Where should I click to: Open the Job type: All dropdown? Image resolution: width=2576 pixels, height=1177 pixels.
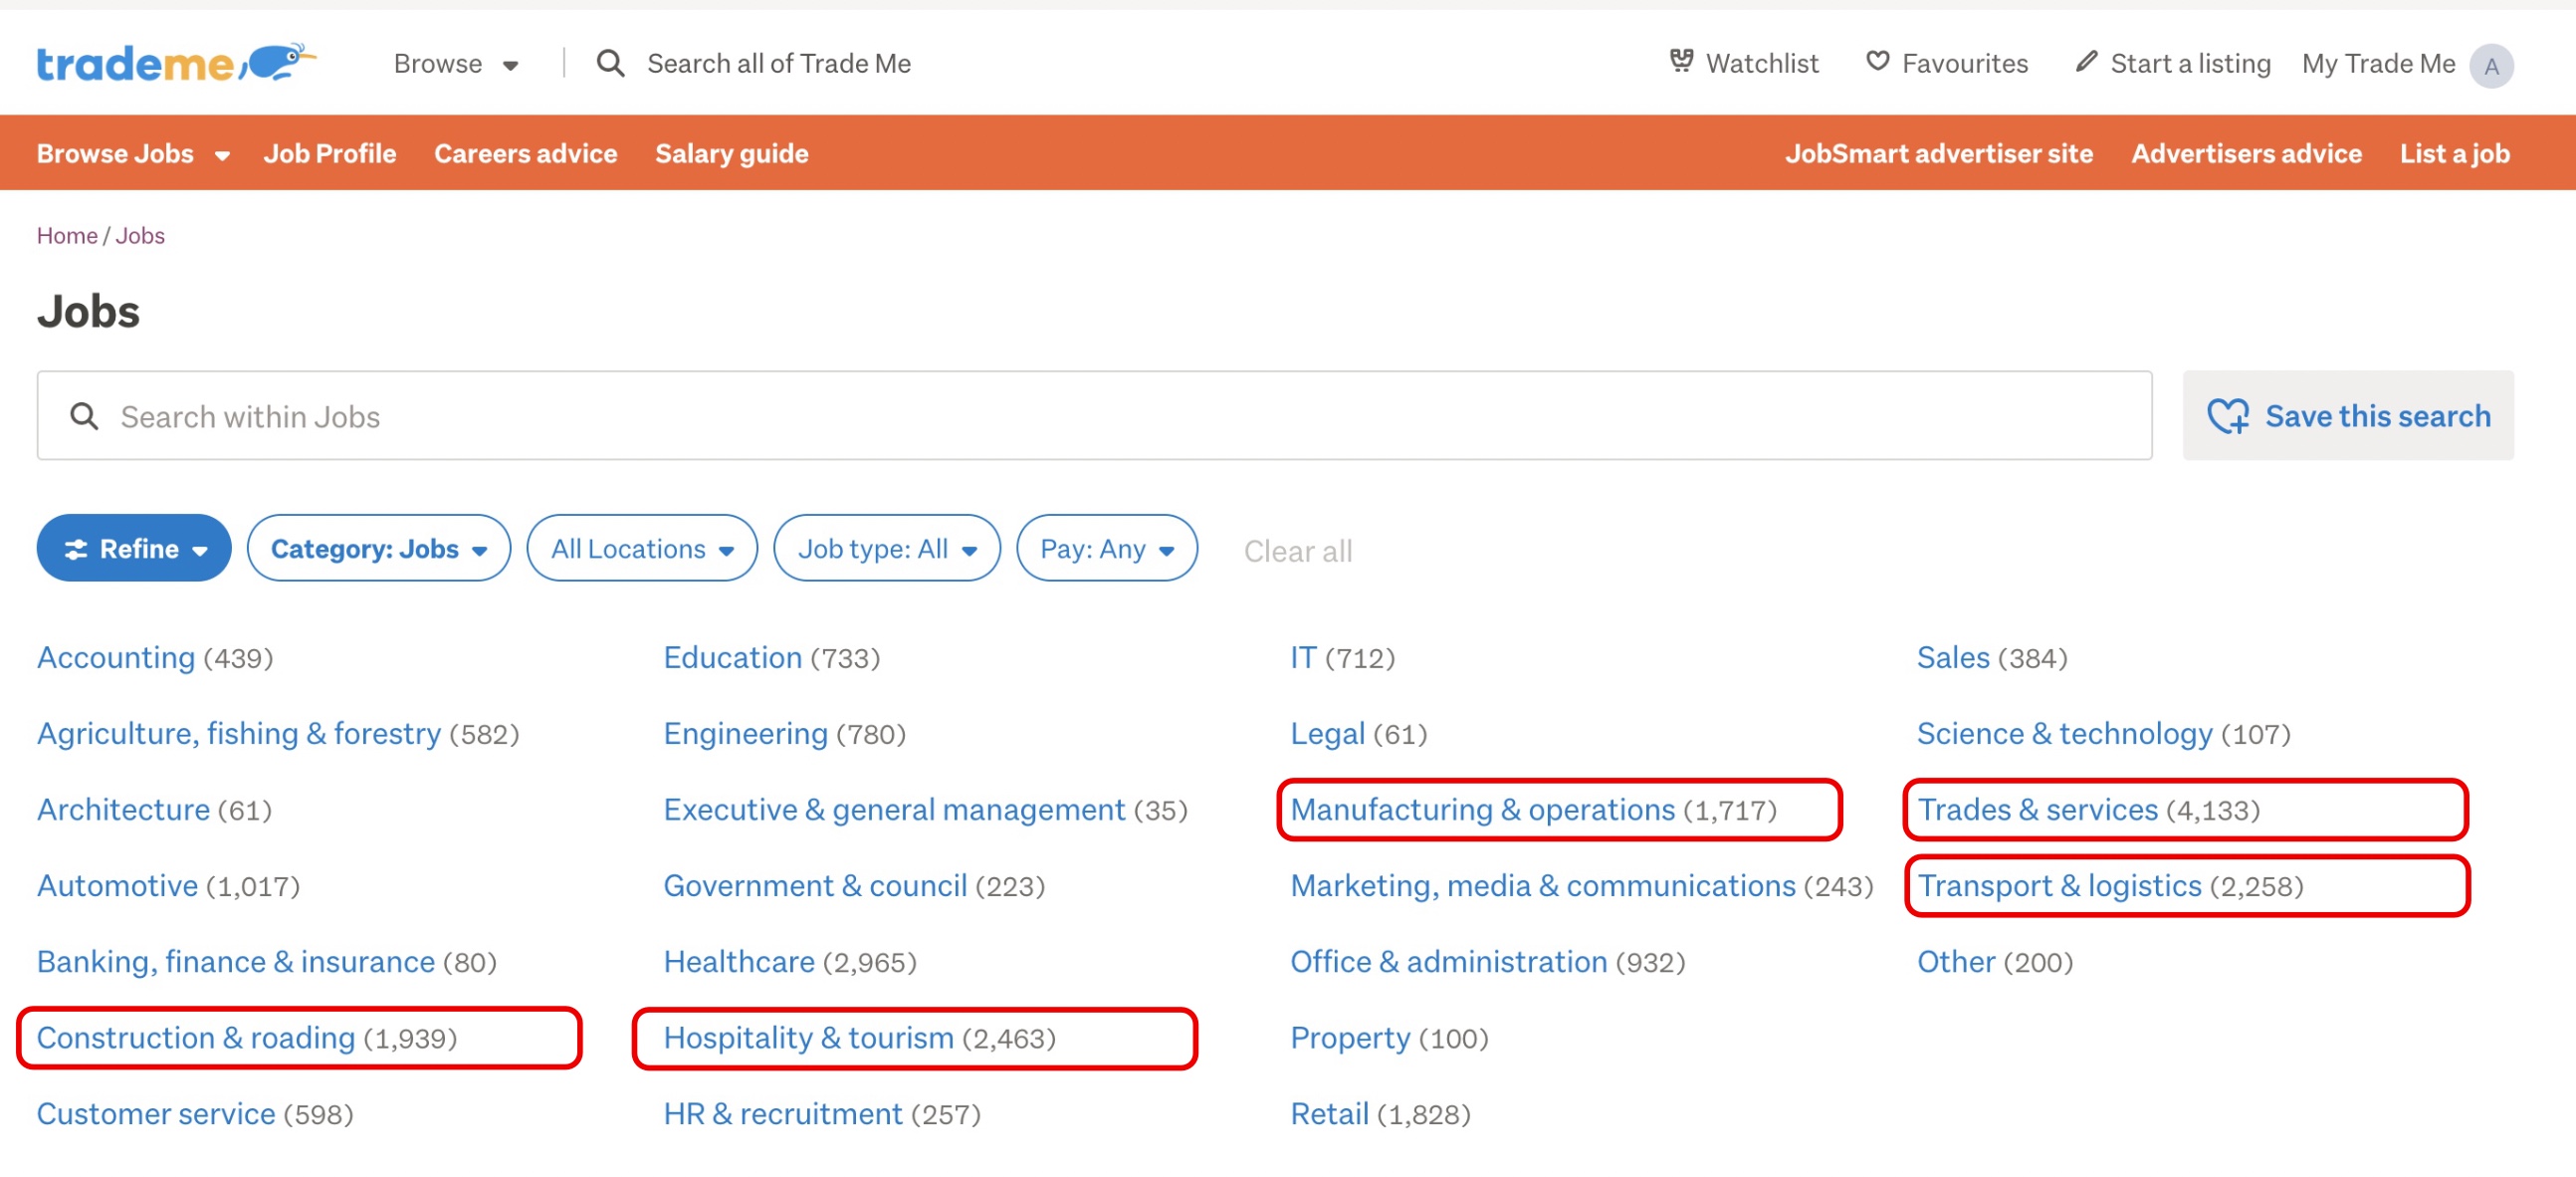[886, 548]
